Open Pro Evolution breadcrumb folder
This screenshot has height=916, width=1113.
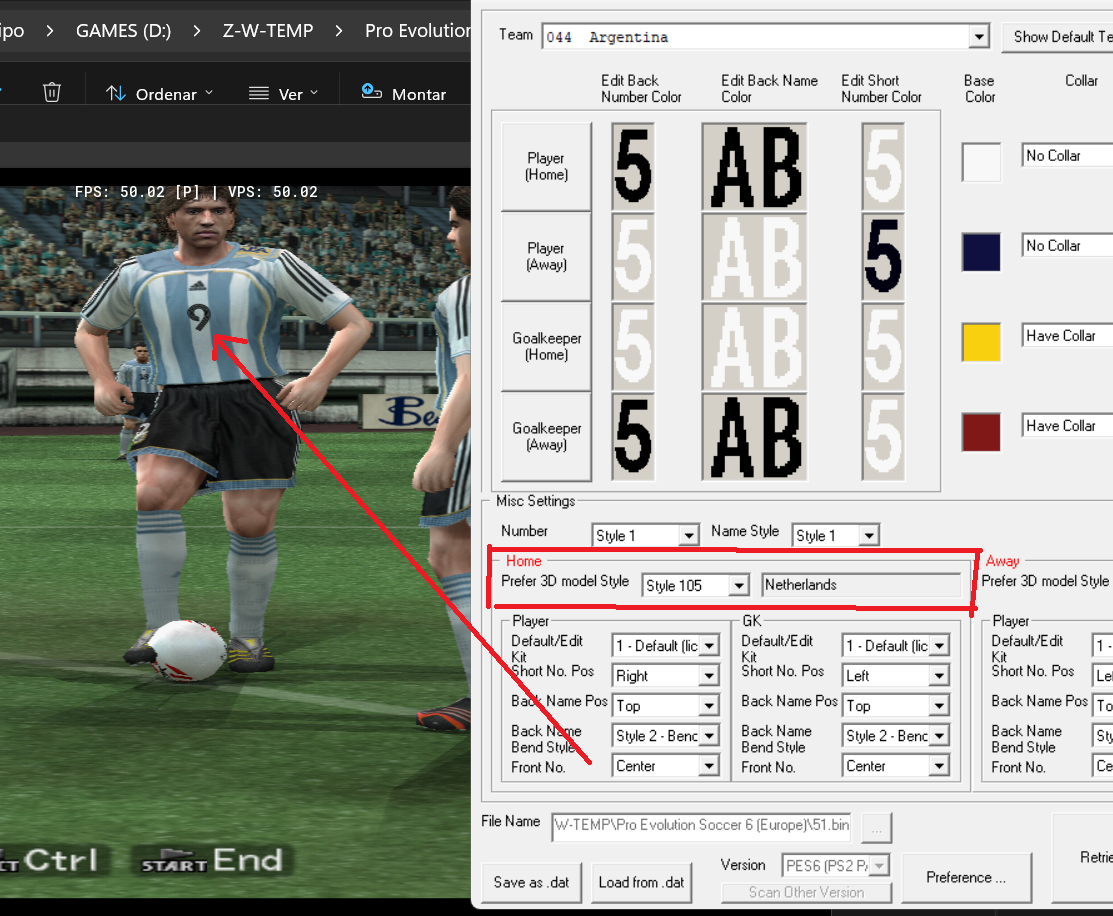pyautogui.click(x=417, y=31)
